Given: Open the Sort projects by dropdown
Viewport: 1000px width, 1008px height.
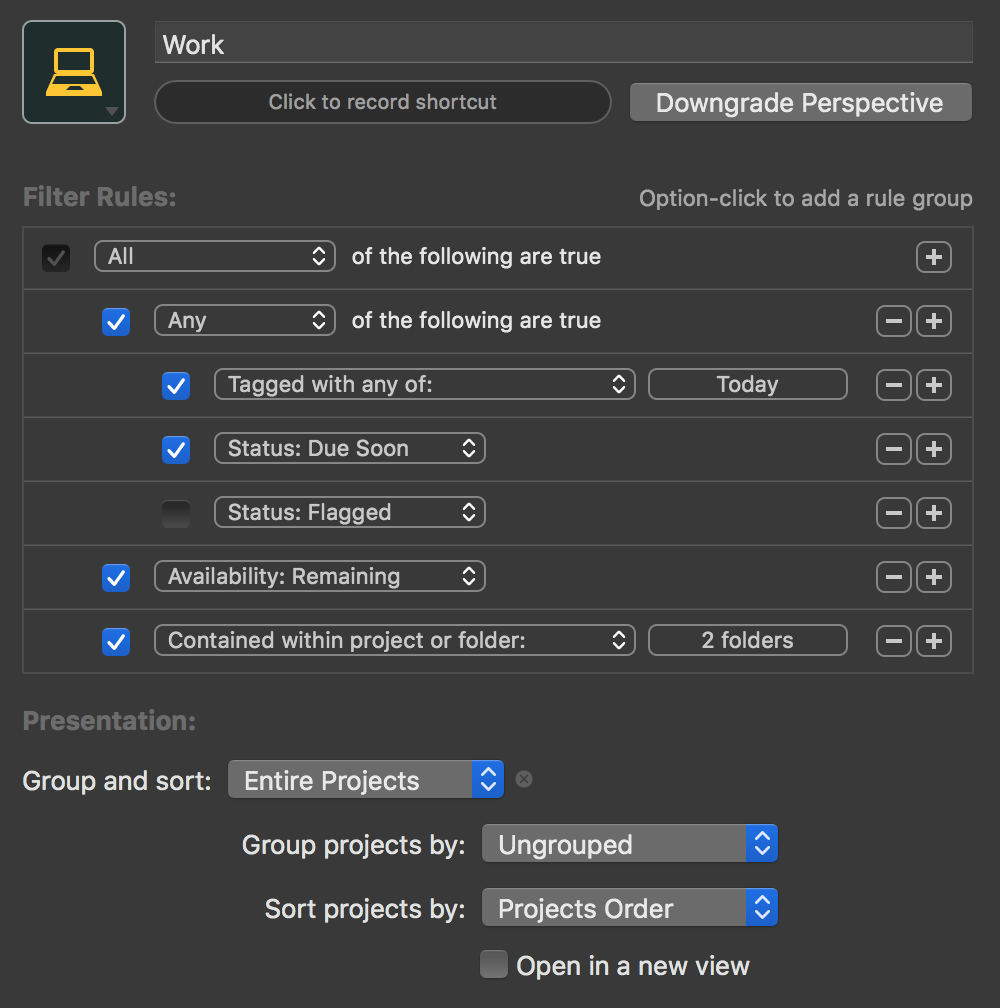Looking at the screenshot, I should (x=629, y=909).
